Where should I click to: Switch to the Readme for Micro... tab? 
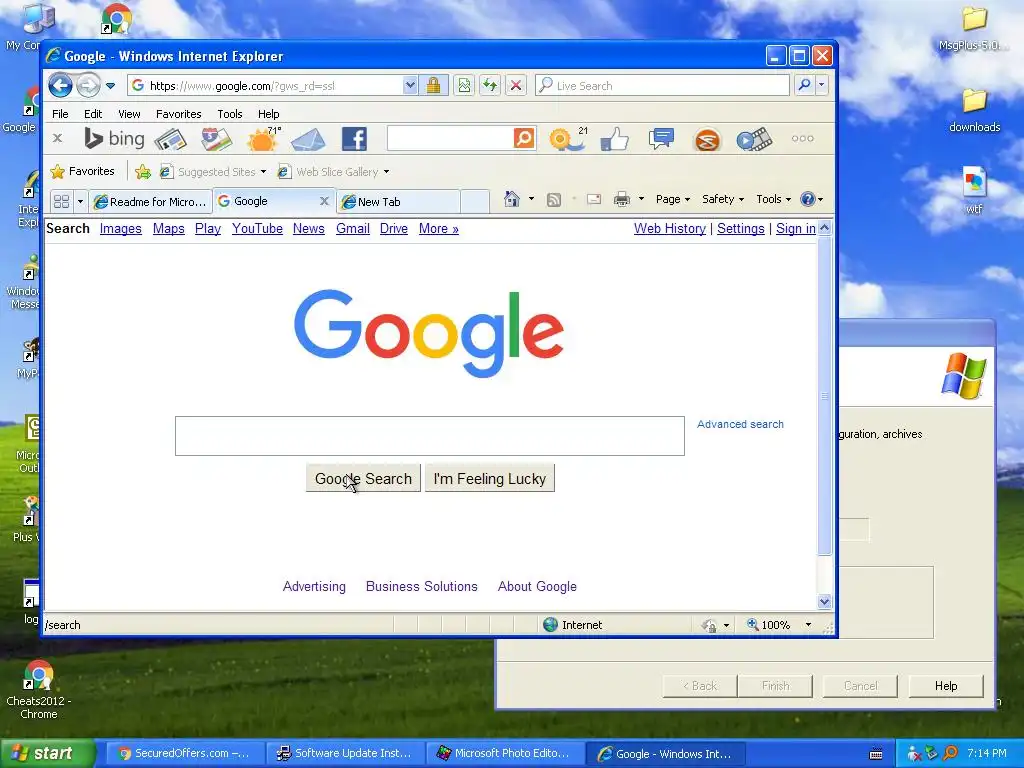click(x=151, y=202)
